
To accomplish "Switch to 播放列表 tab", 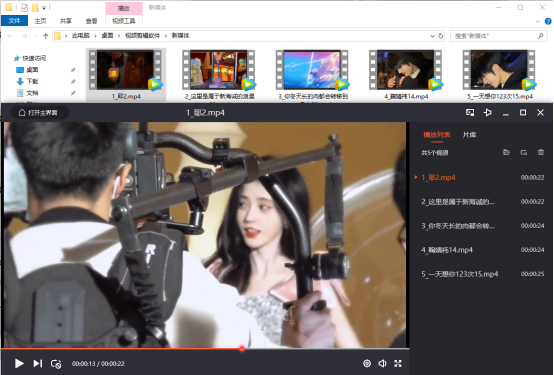I will click(x=437, y=135).
